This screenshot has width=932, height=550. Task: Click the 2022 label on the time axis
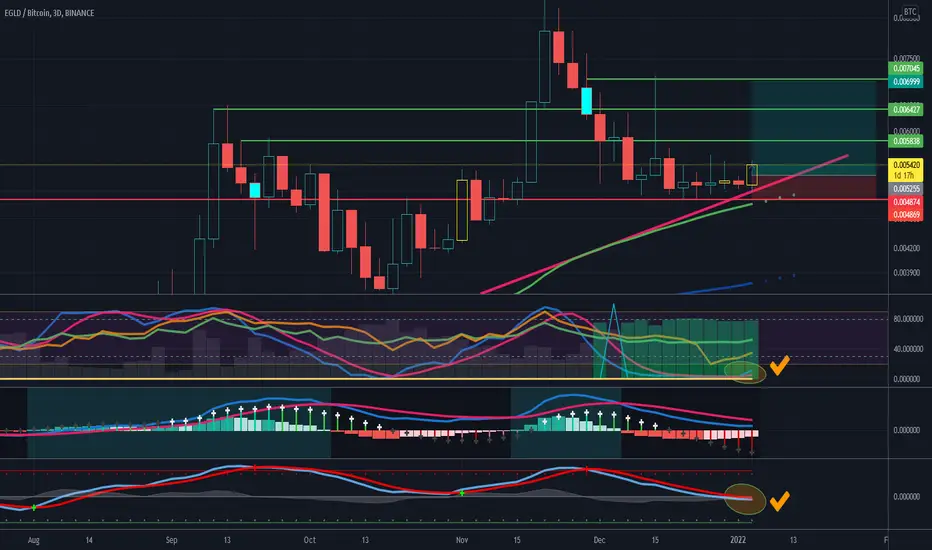point(738,540)
